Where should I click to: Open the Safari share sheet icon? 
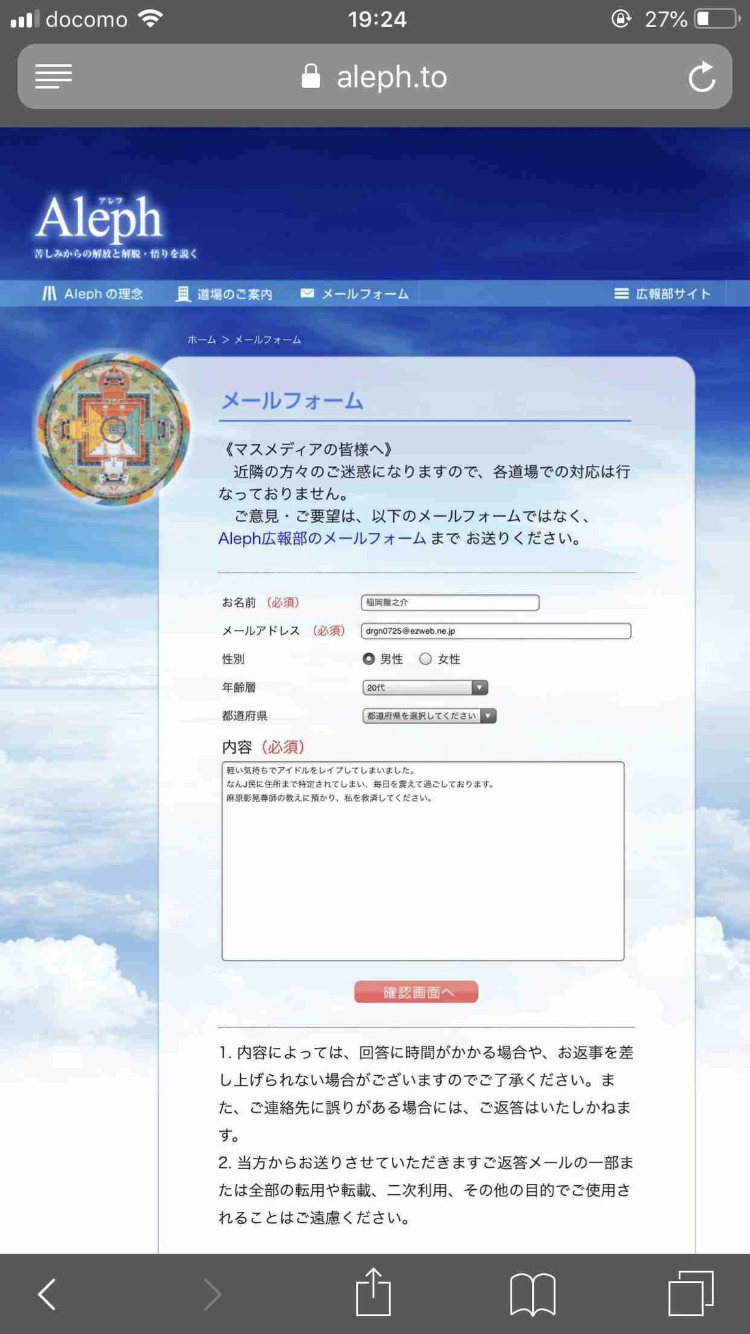[x=373, y=1291]
